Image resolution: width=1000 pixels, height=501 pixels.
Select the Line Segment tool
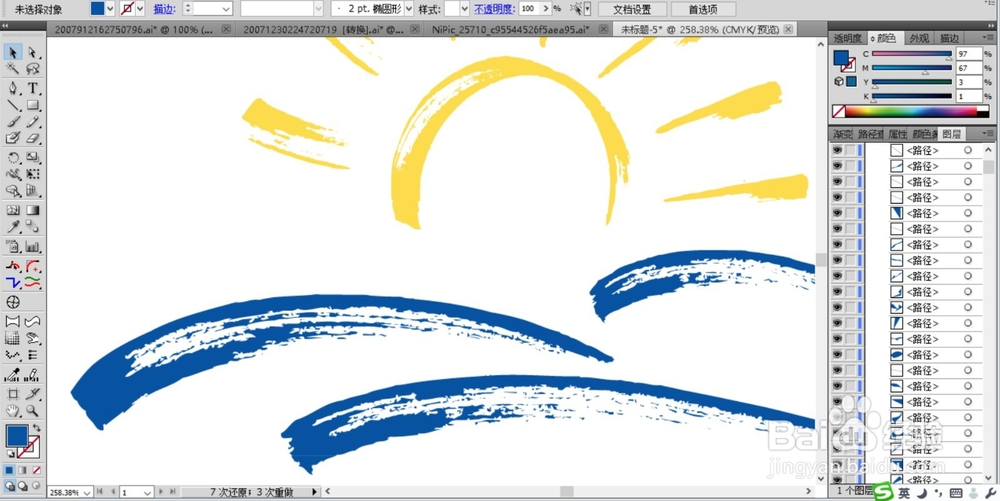click(x=13, y=105)
